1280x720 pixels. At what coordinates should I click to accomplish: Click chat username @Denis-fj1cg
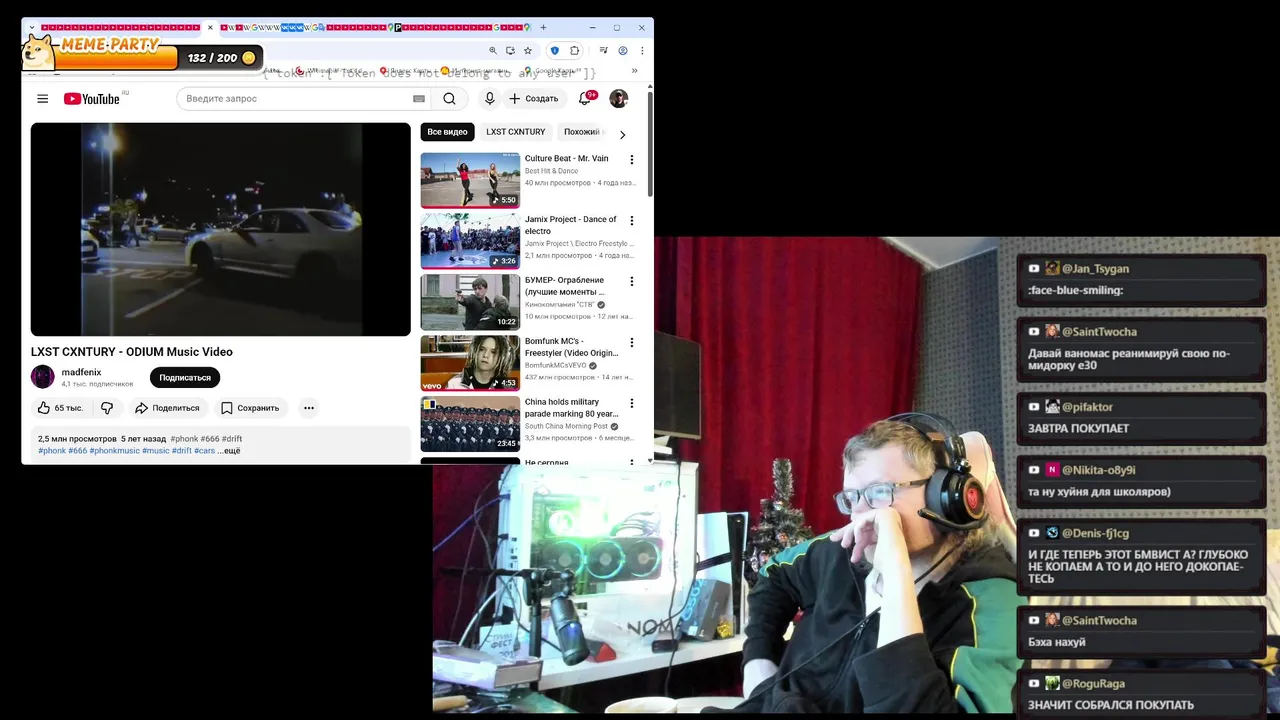[x=1095, y=533]
